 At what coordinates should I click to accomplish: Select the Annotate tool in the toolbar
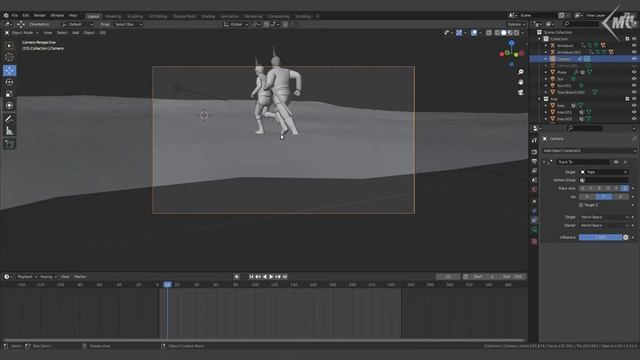pyautogui.click(x=9, y=119)
